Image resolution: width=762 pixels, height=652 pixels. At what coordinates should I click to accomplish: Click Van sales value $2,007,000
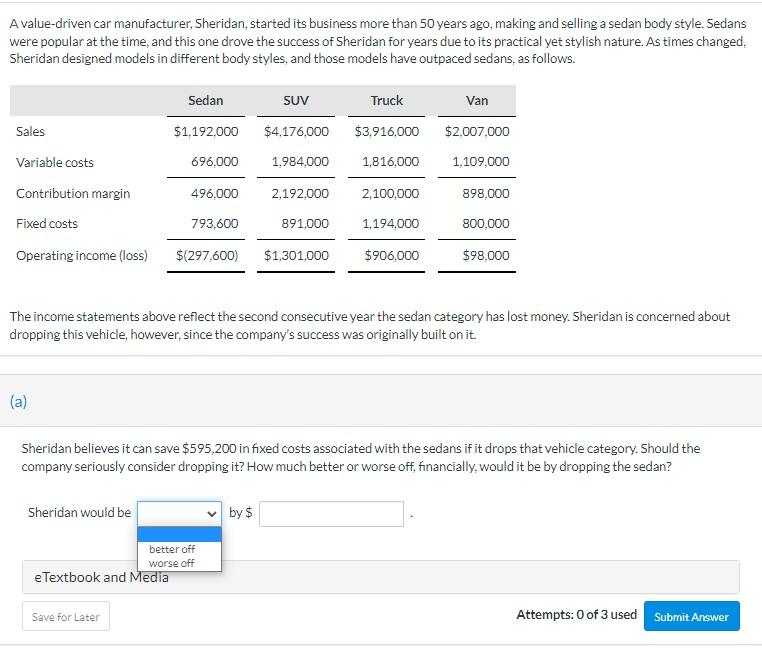(477, 131)
